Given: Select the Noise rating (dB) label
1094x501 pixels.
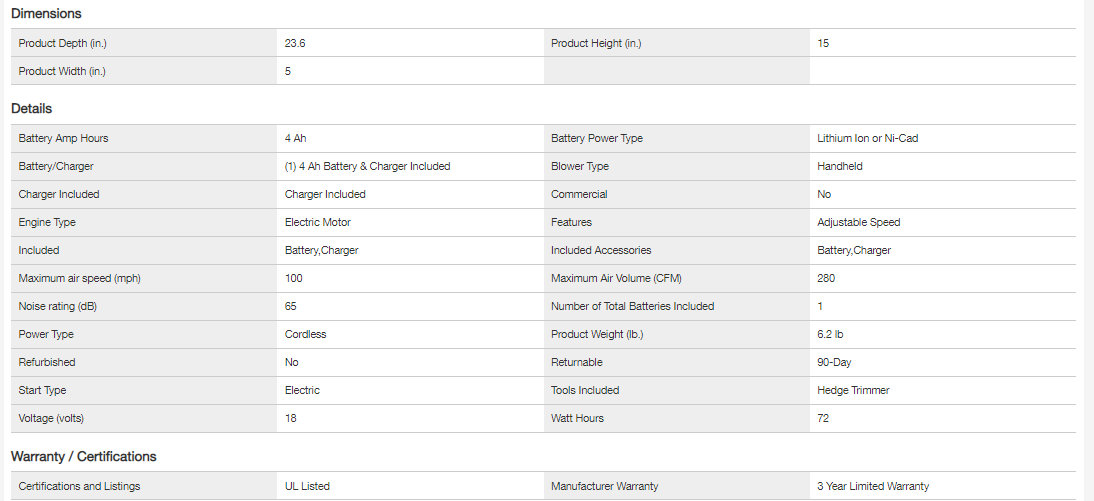Looking at the screenshot, I should (58, 306).
